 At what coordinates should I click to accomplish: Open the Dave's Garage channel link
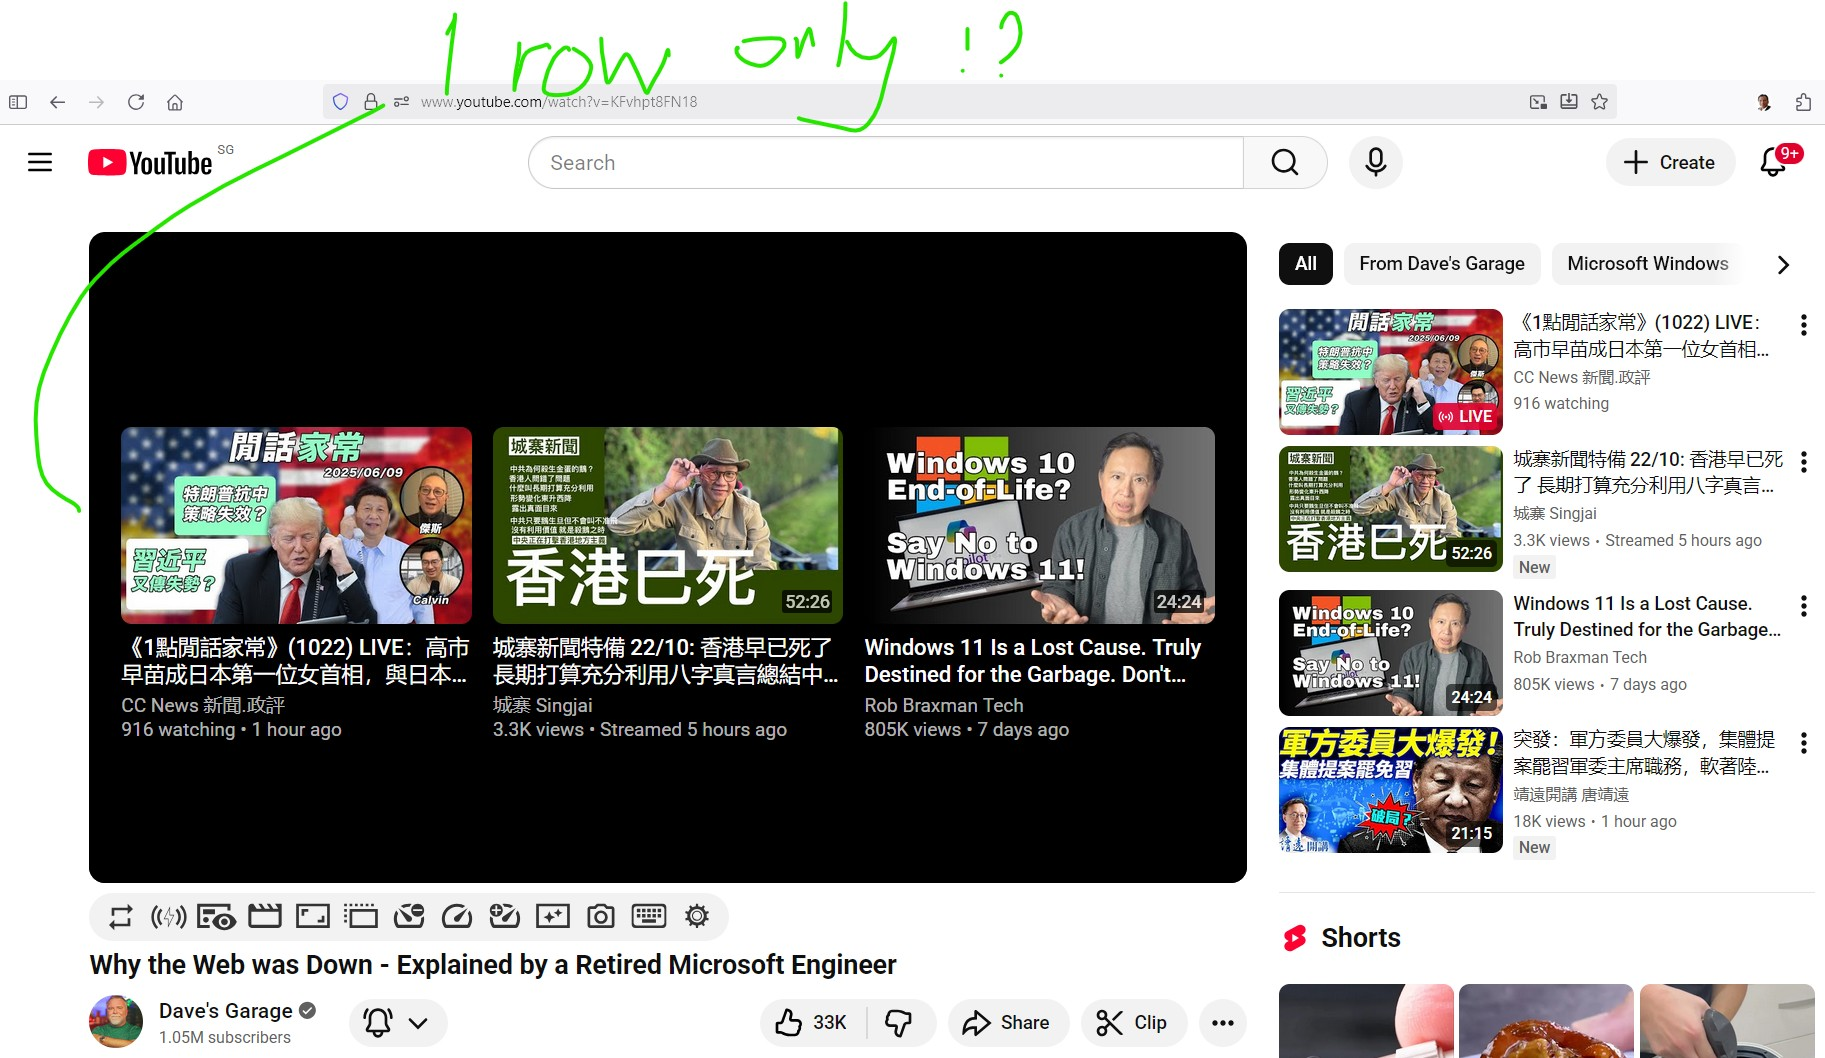[225, 1011]
